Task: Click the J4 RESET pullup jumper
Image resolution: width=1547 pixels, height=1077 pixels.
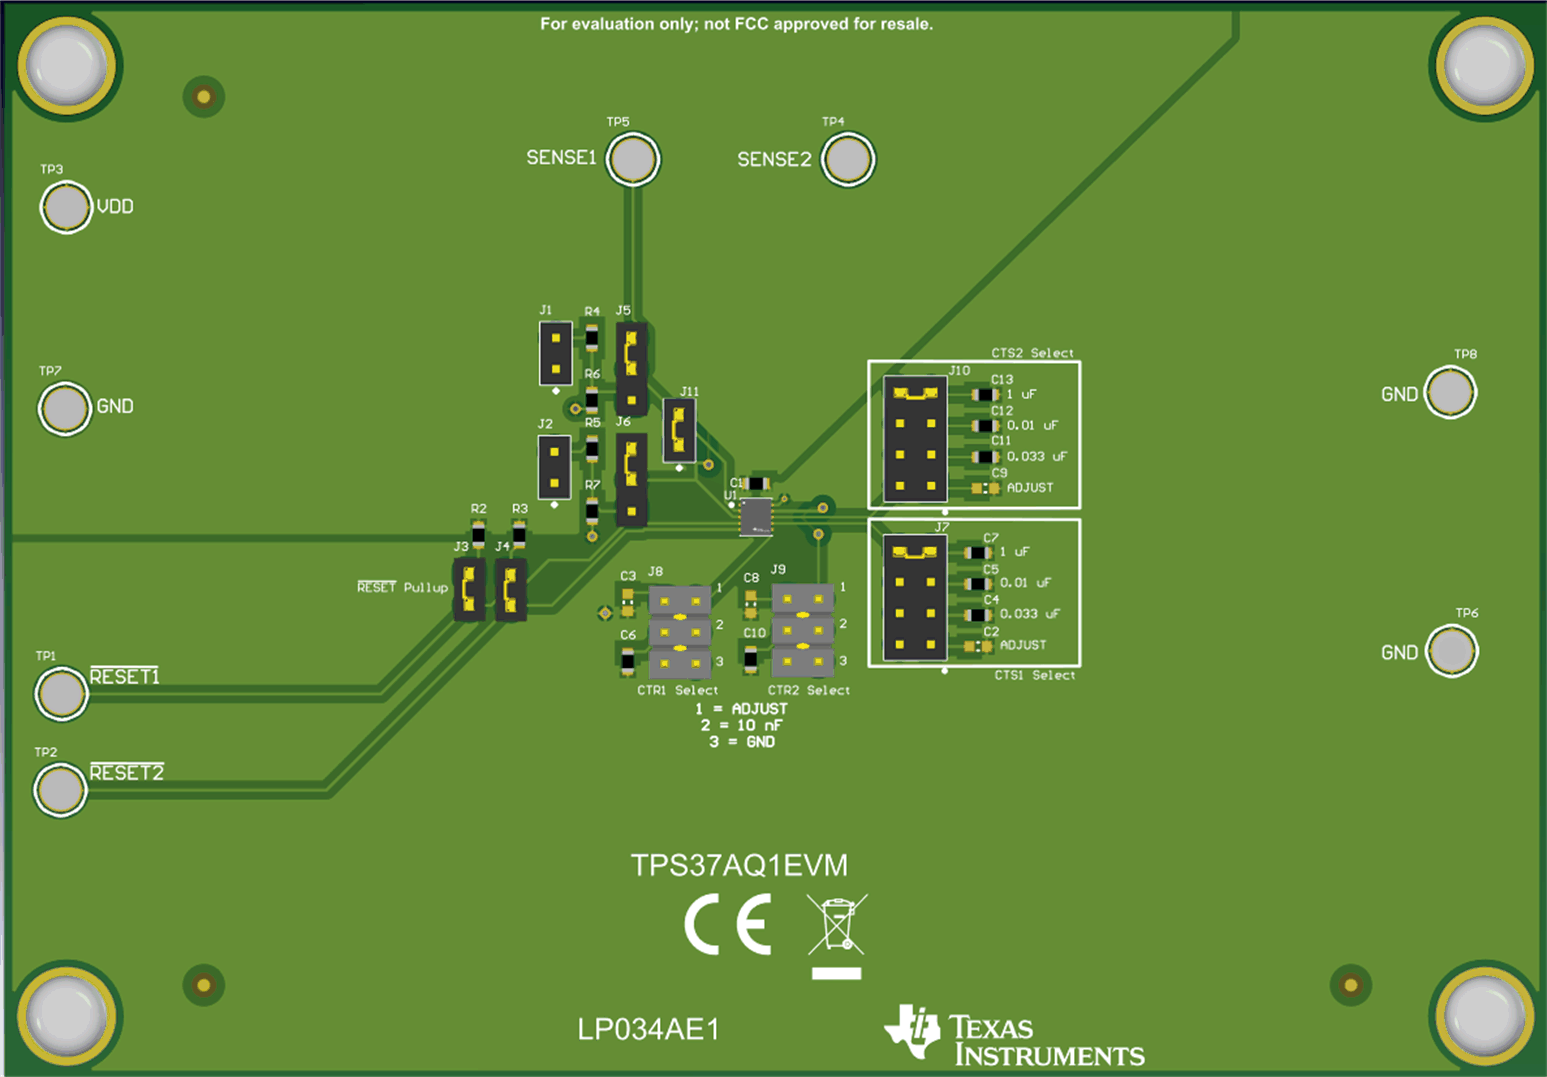Action: coord(511,589)
